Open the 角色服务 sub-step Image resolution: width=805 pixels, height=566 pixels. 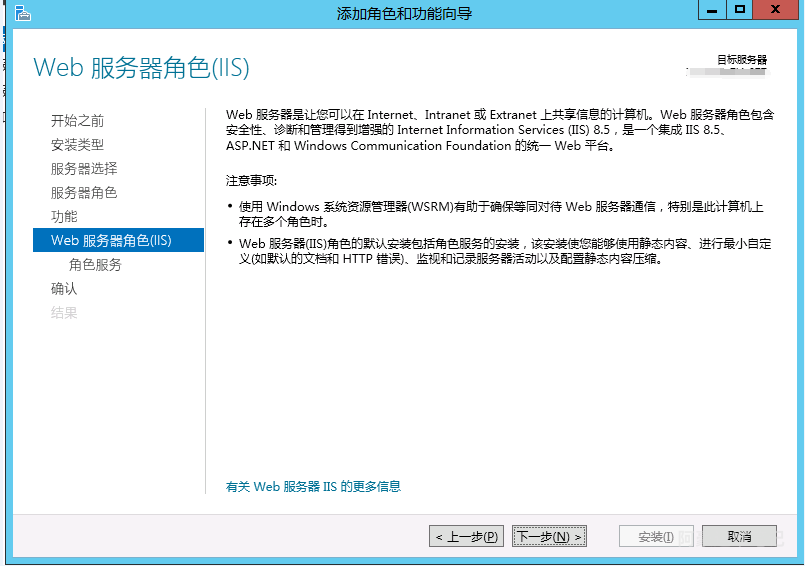coord(95,265)
